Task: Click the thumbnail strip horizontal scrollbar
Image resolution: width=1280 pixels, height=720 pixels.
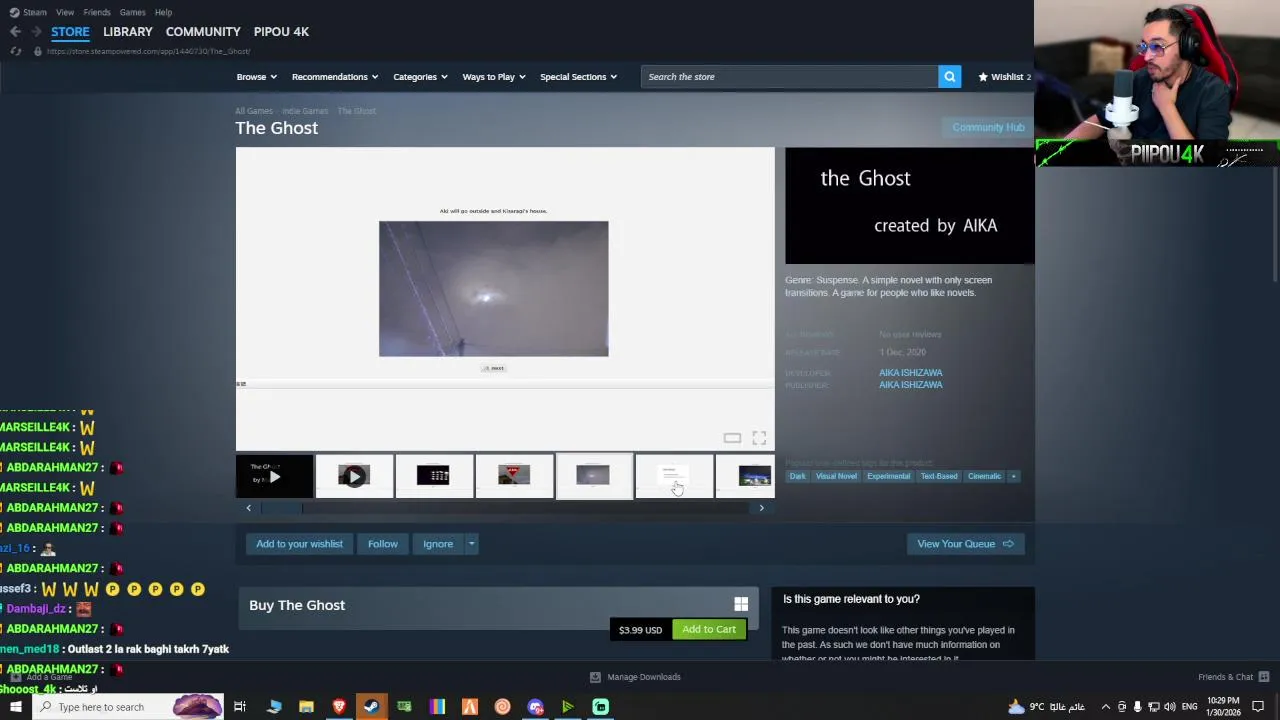Action: 505,508
